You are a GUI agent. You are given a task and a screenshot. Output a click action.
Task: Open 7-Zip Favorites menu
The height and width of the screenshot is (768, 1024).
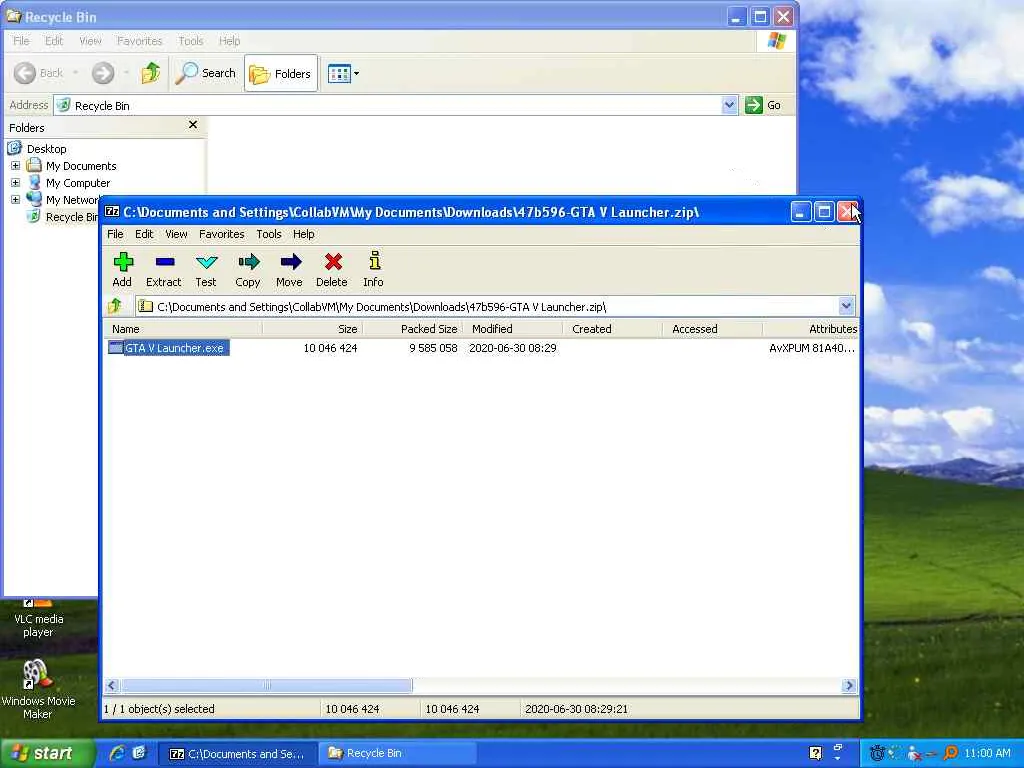click(221, 234)
